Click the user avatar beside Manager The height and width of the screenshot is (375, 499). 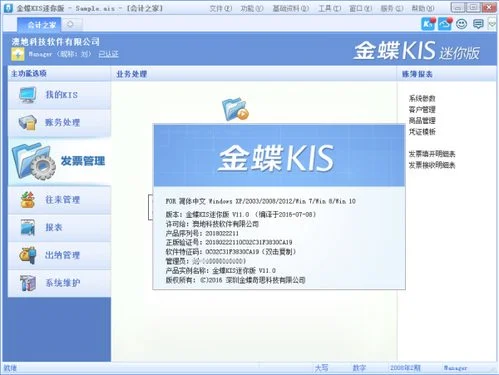coord(18,54)
